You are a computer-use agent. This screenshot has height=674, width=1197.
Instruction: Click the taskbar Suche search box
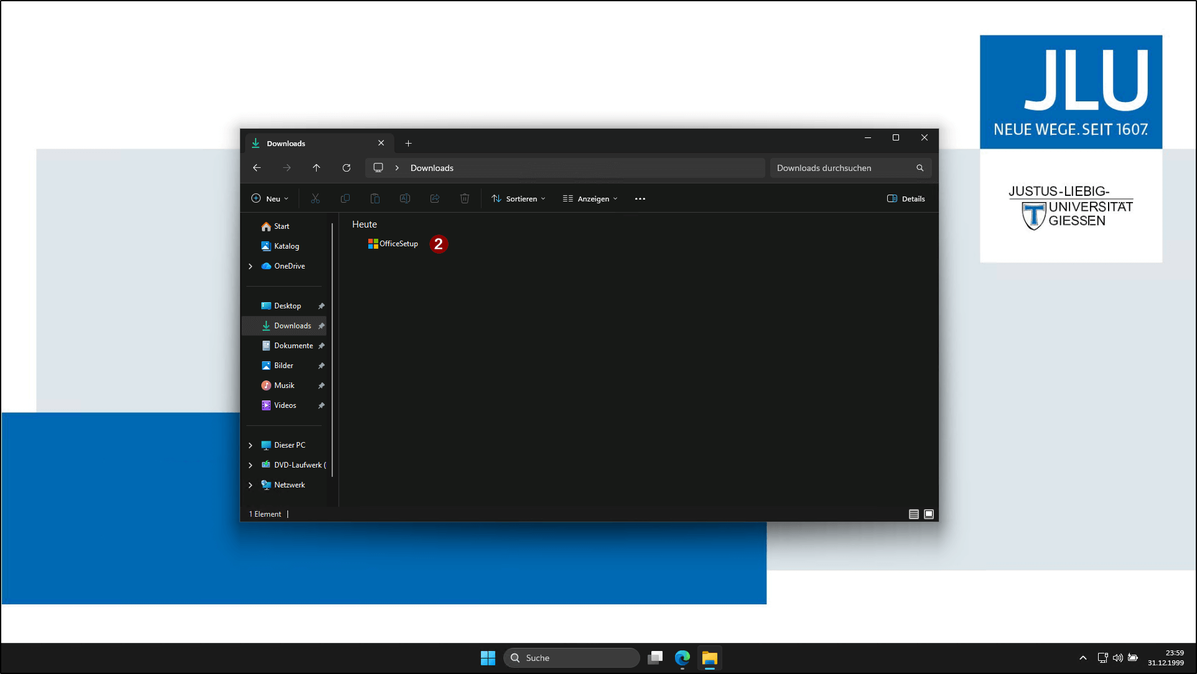point(572,658)
